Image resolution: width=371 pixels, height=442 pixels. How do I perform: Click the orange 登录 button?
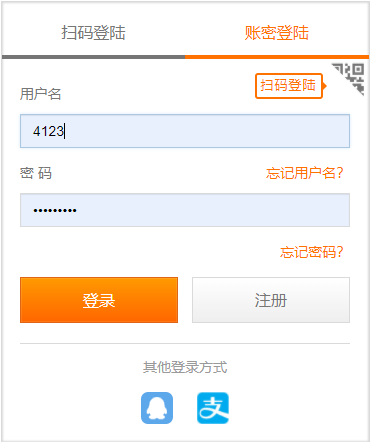pyautogui.click(x=99, y=300)
